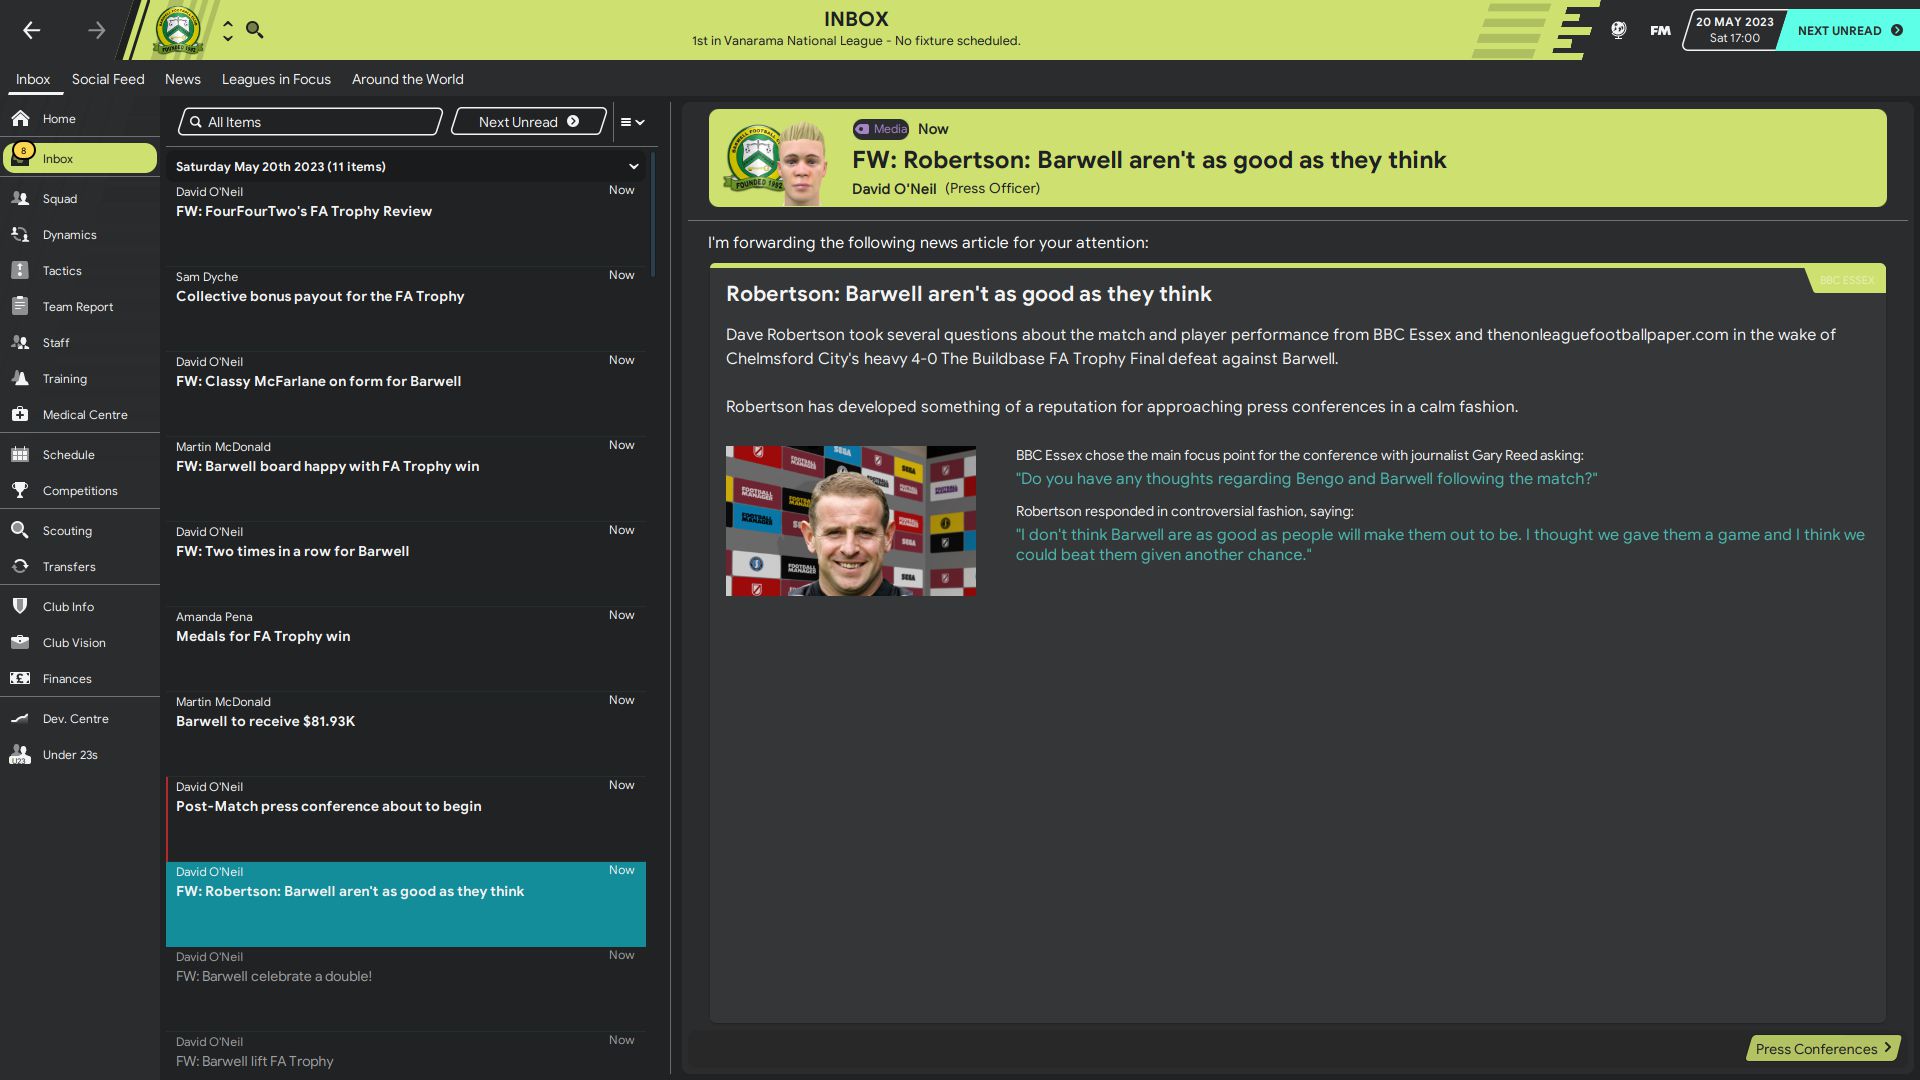Expand the club switcher arrows beside the badge
The height and width of the screenshot is (1080, 1920).
228,30
